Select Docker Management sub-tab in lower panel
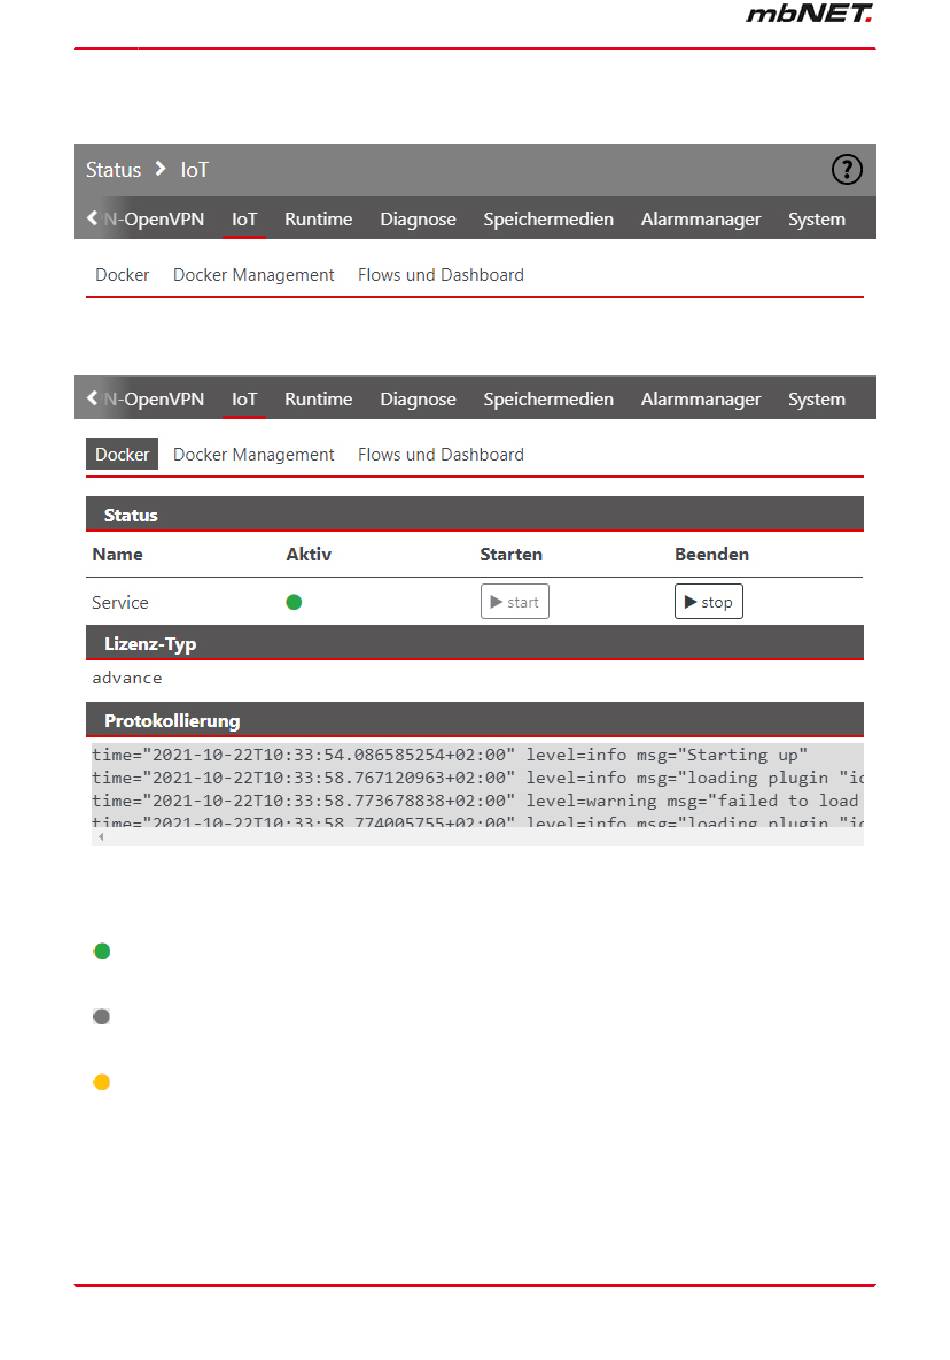 [x=253, y=455]
